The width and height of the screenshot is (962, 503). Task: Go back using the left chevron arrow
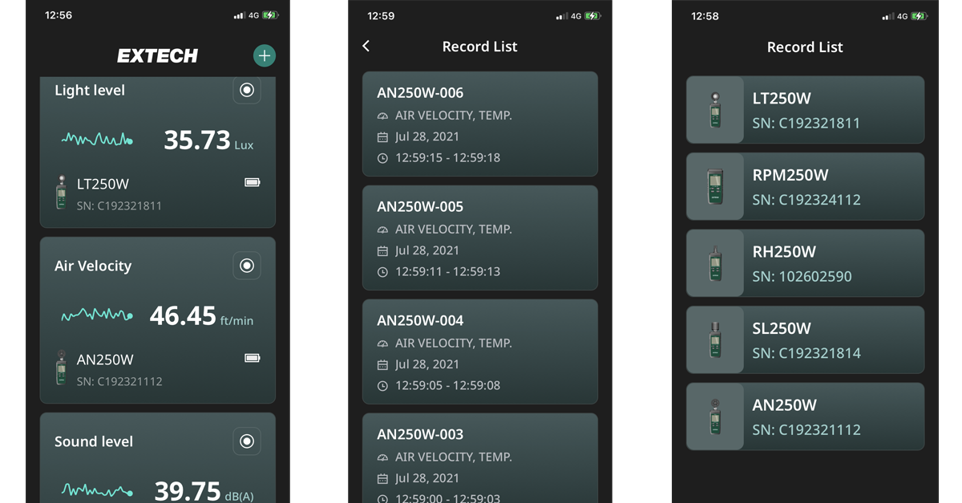[366, 46]
